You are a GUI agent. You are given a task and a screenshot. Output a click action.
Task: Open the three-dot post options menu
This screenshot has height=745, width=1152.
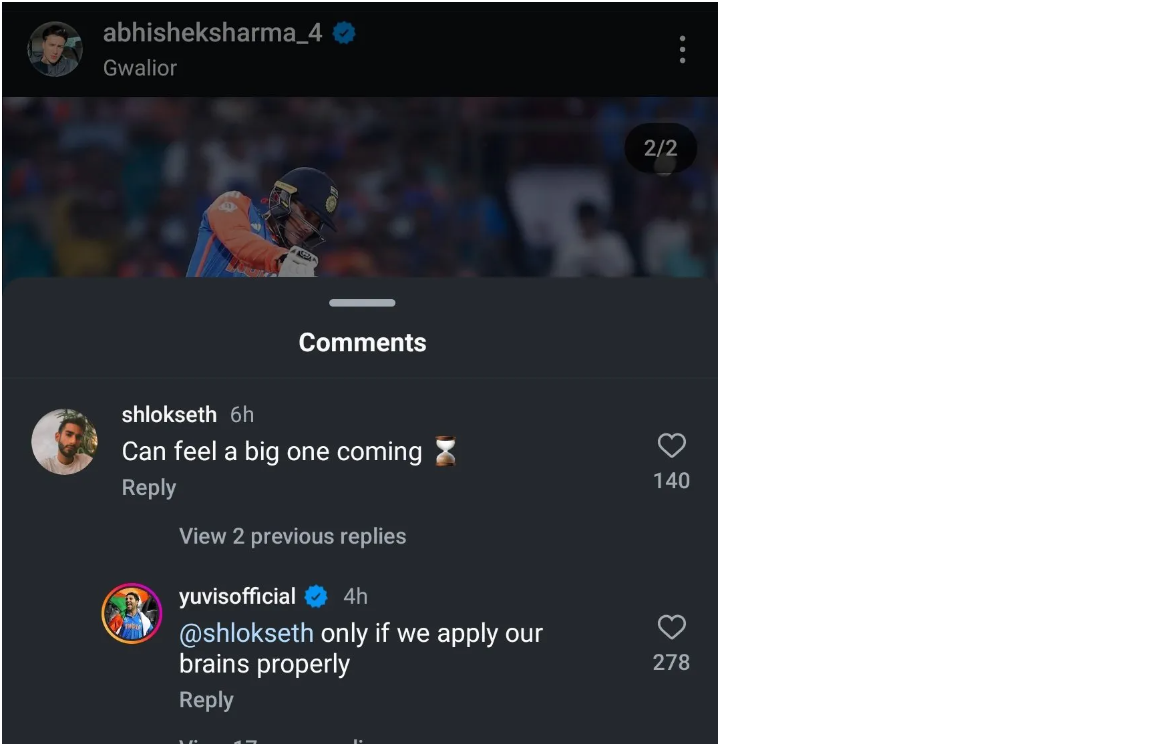tap(682, 50)
